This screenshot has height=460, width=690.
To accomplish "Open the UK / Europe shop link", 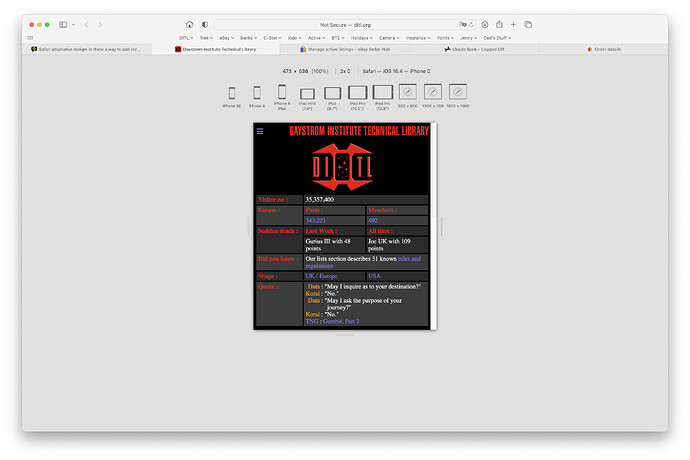I will pyautogui.click(x=321, y=276).
